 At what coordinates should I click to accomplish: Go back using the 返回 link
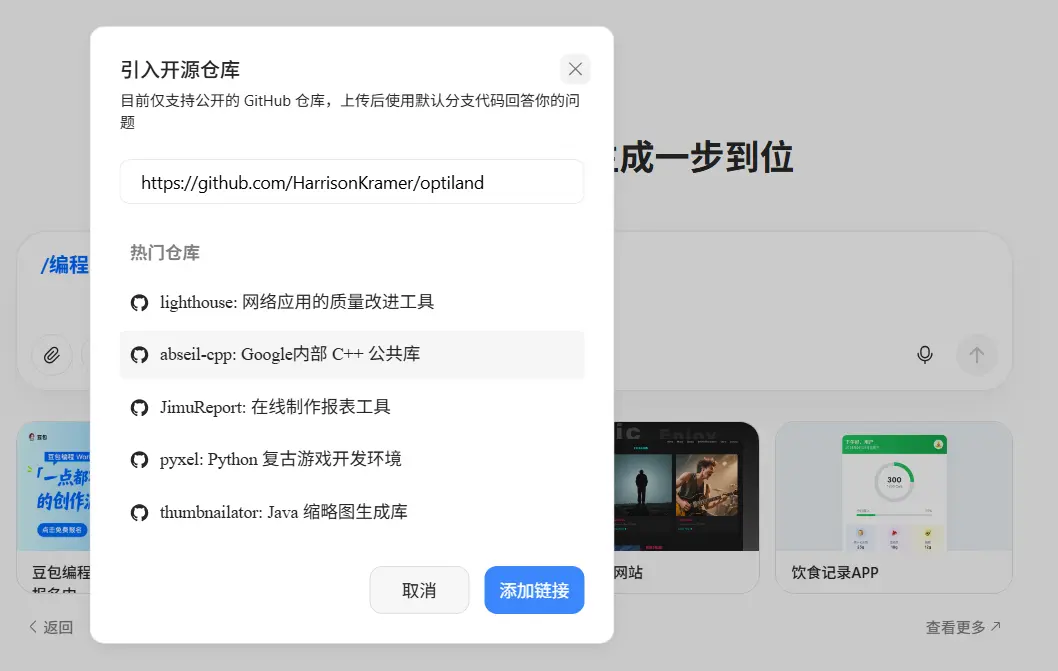coord(51,627)
